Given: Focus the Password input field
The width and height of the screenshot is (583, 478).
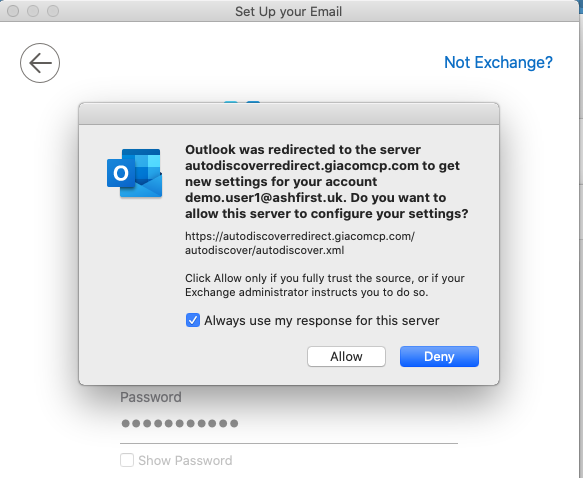Looking at the screenshot, I should pos(289,424).
